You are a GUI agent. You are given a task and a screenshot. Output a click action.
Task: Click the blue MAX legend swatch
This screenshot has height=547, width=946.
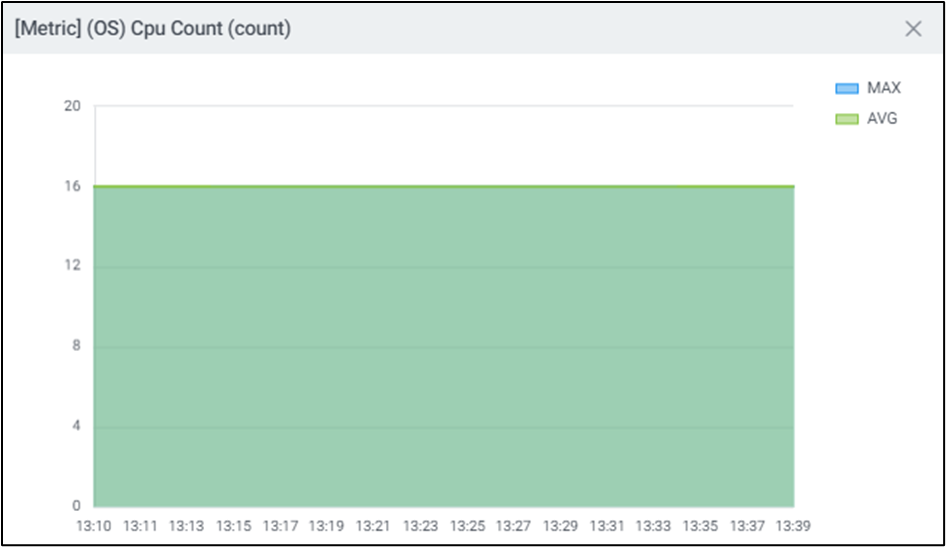coord(847,89)
